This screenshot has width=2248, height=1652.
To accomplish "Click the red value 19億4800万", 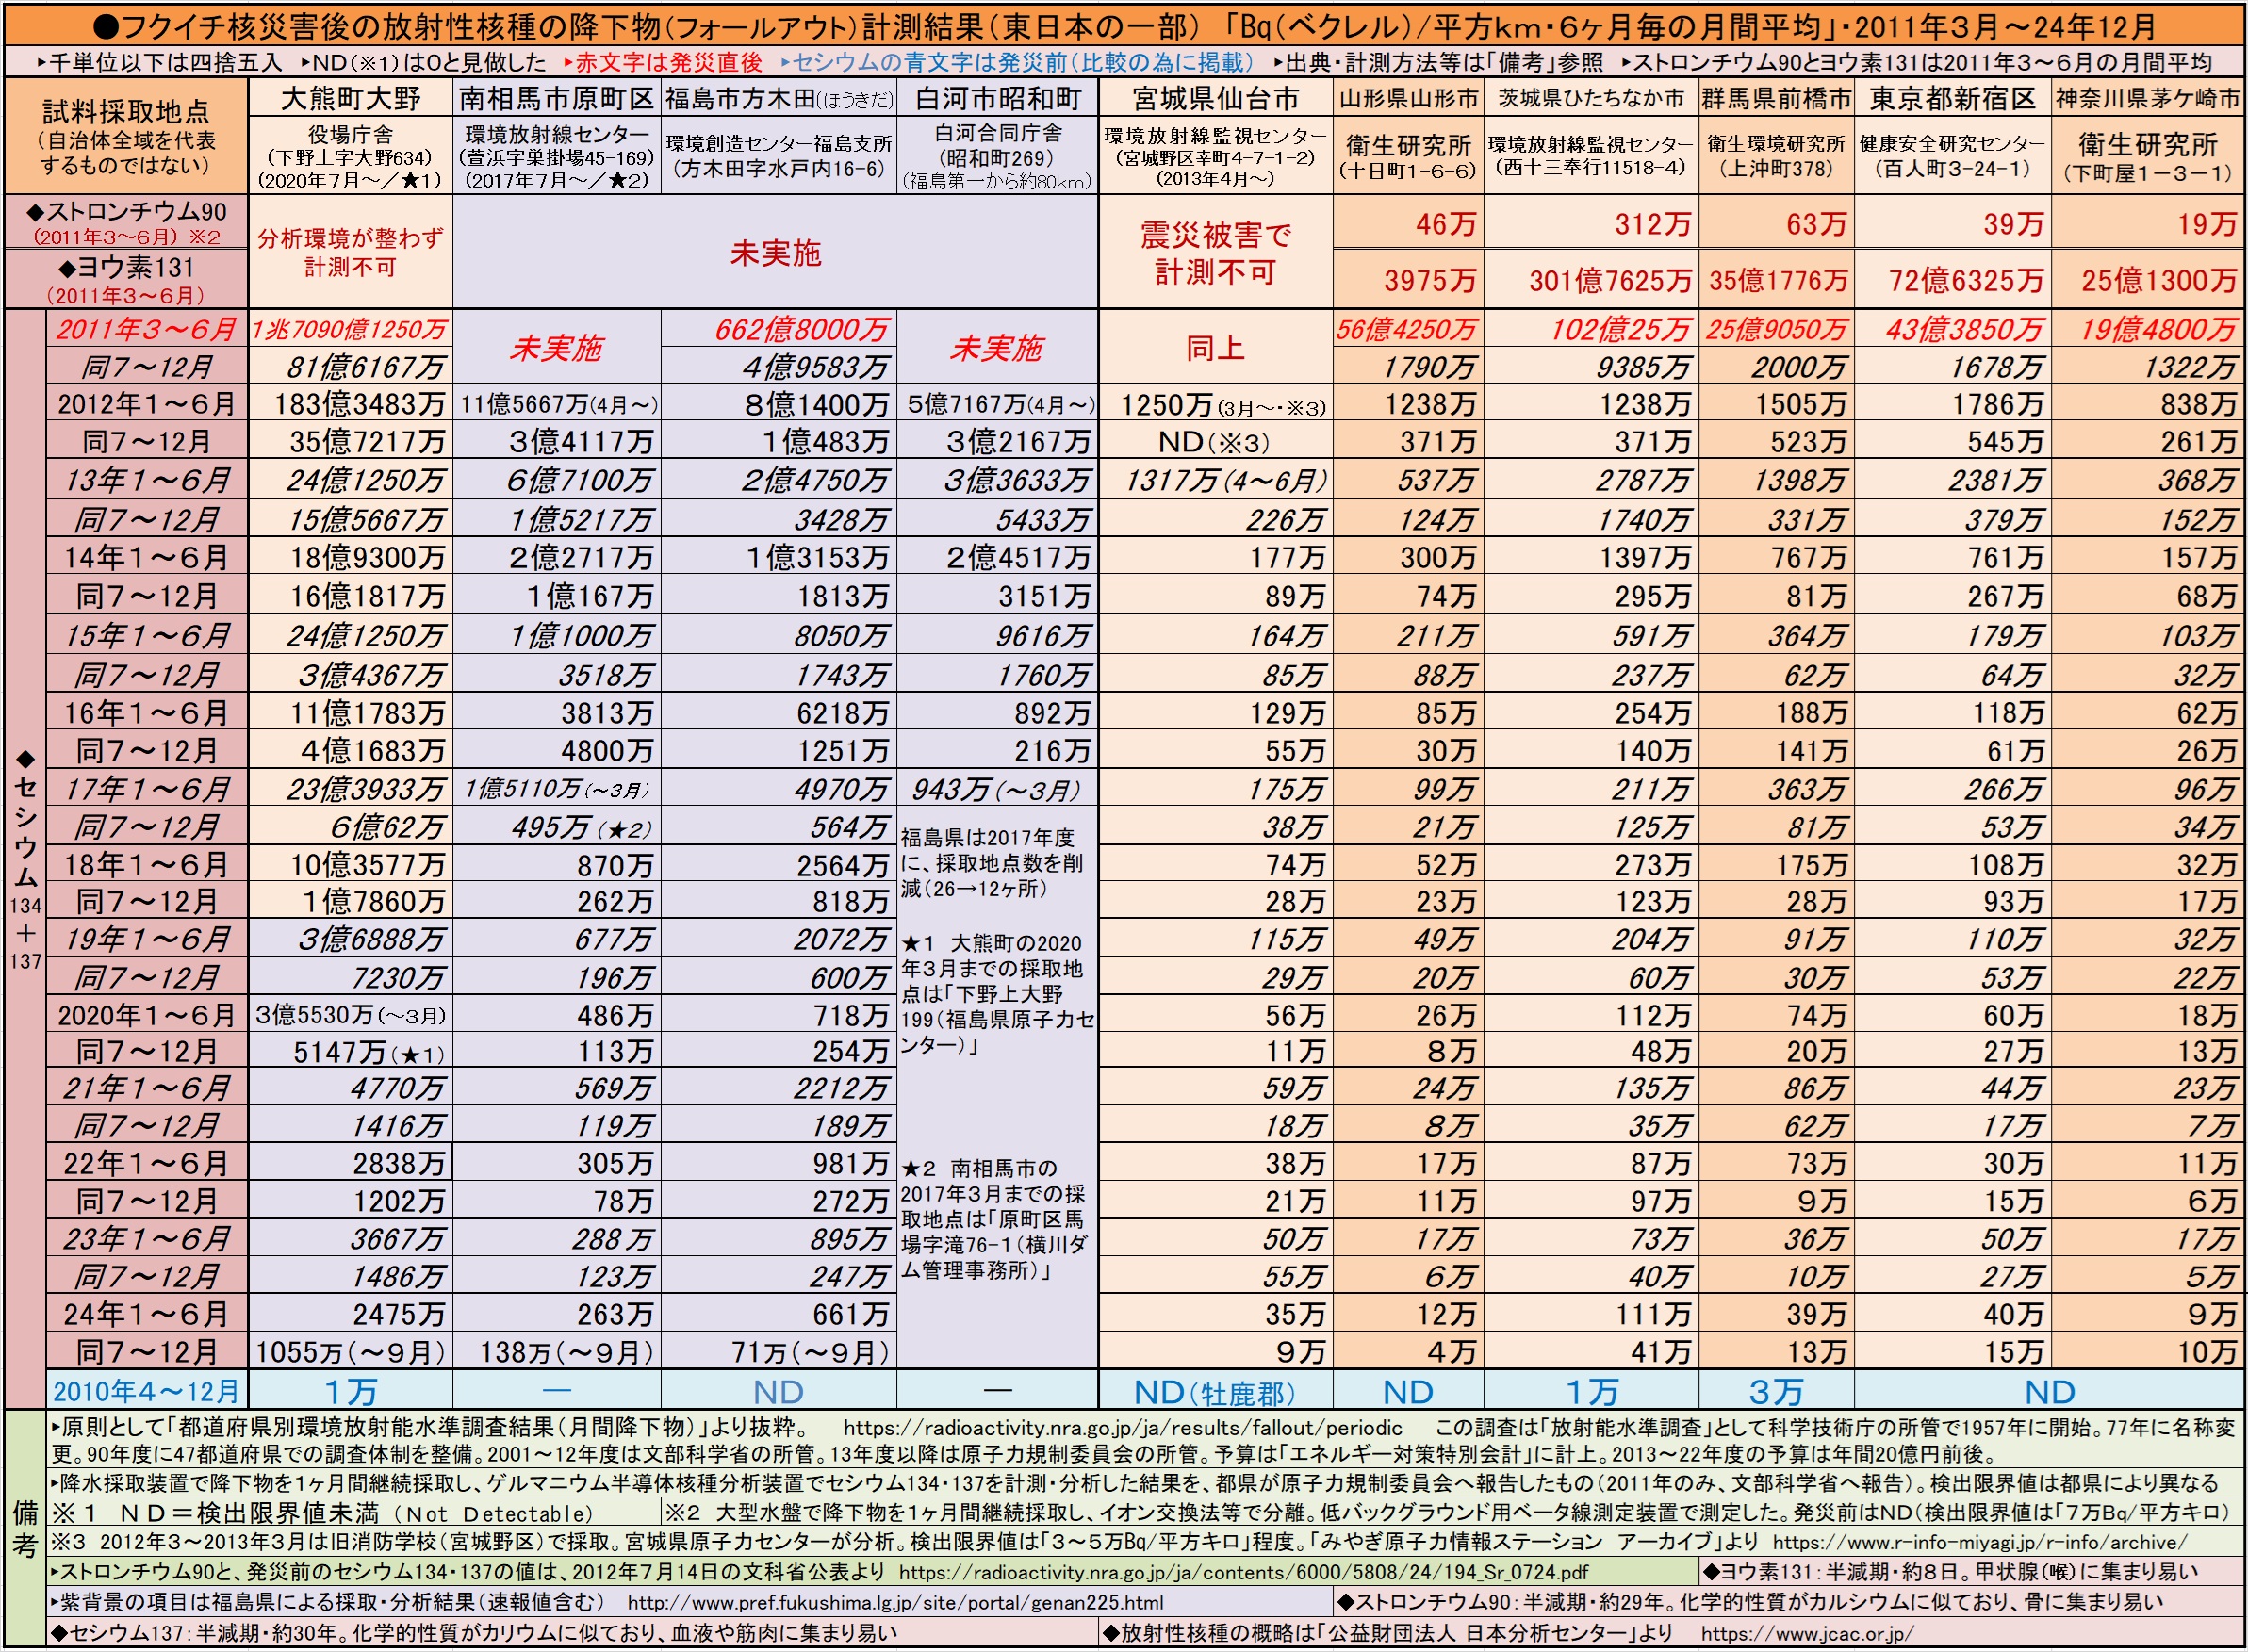I will coord(2159,328).
